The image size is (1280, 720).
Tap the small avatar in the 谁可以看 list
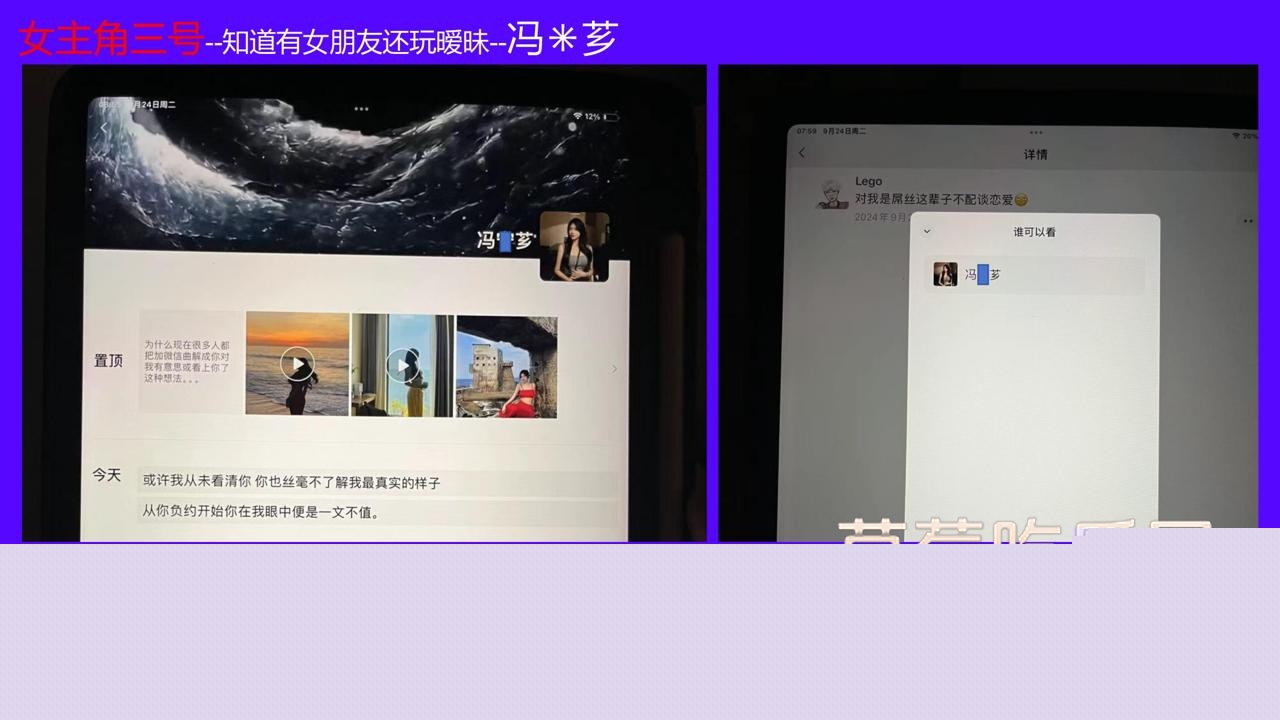tap(945, 274)
